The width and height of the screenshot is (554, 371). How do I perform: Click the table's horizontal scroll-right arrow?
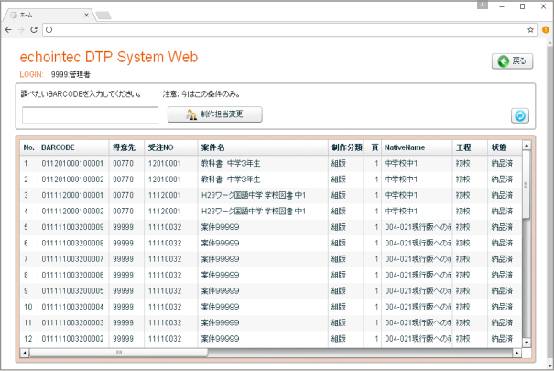tap(517, 352)
